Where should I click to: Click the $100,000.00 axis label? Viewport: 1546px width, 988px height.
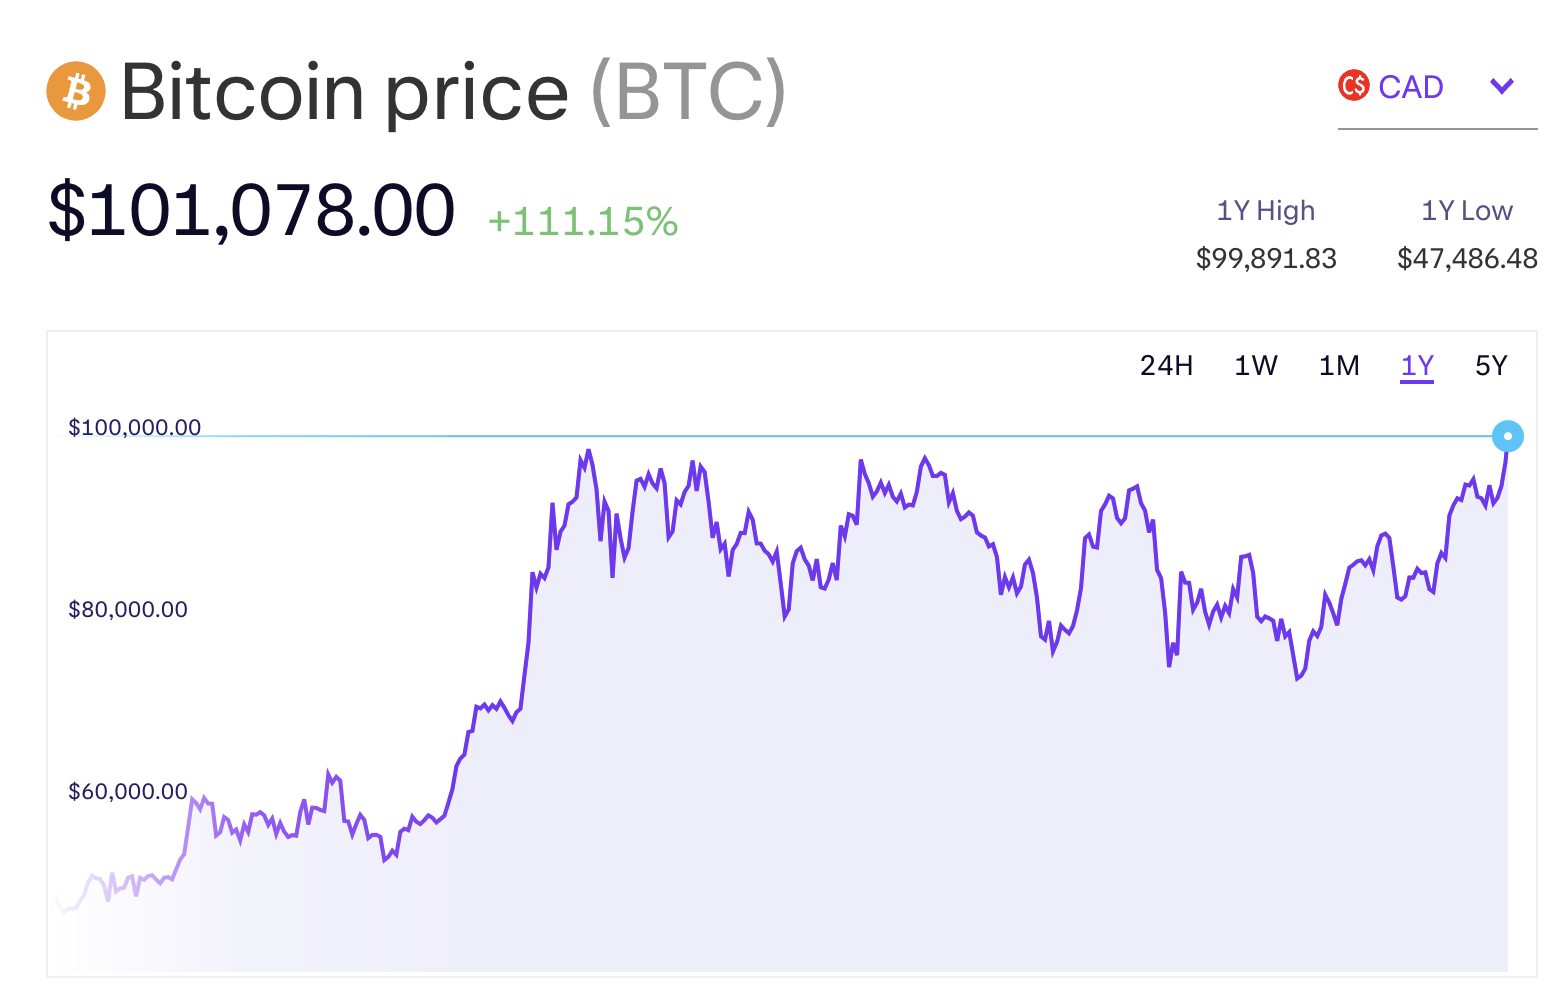tap(135, 427)
